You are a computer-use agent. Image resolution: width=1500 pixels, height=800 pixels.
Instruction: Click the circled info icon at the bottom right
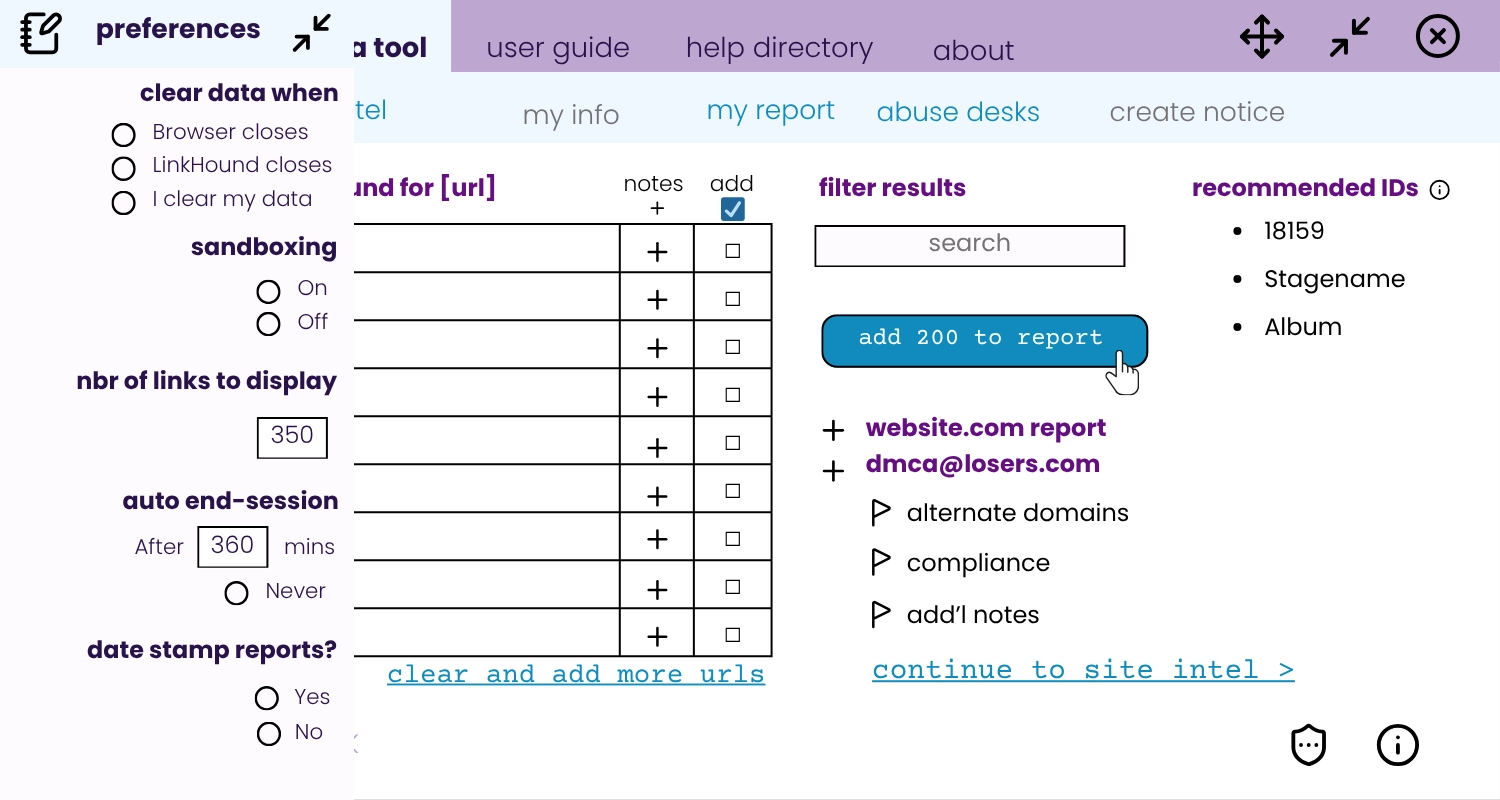tap(1398, 745)
